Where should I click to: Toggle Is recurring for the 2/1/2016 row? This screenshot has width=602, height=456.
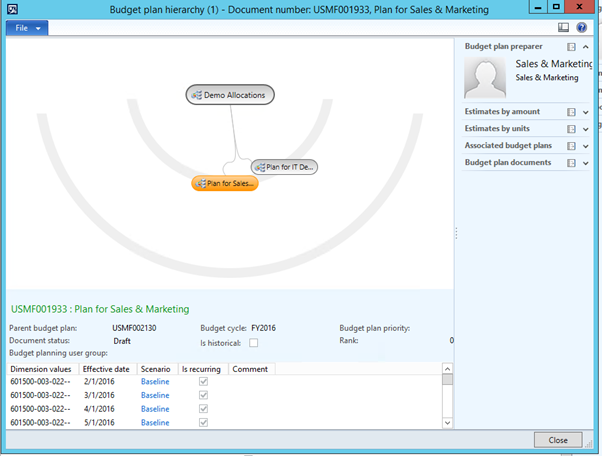point(204,382)
